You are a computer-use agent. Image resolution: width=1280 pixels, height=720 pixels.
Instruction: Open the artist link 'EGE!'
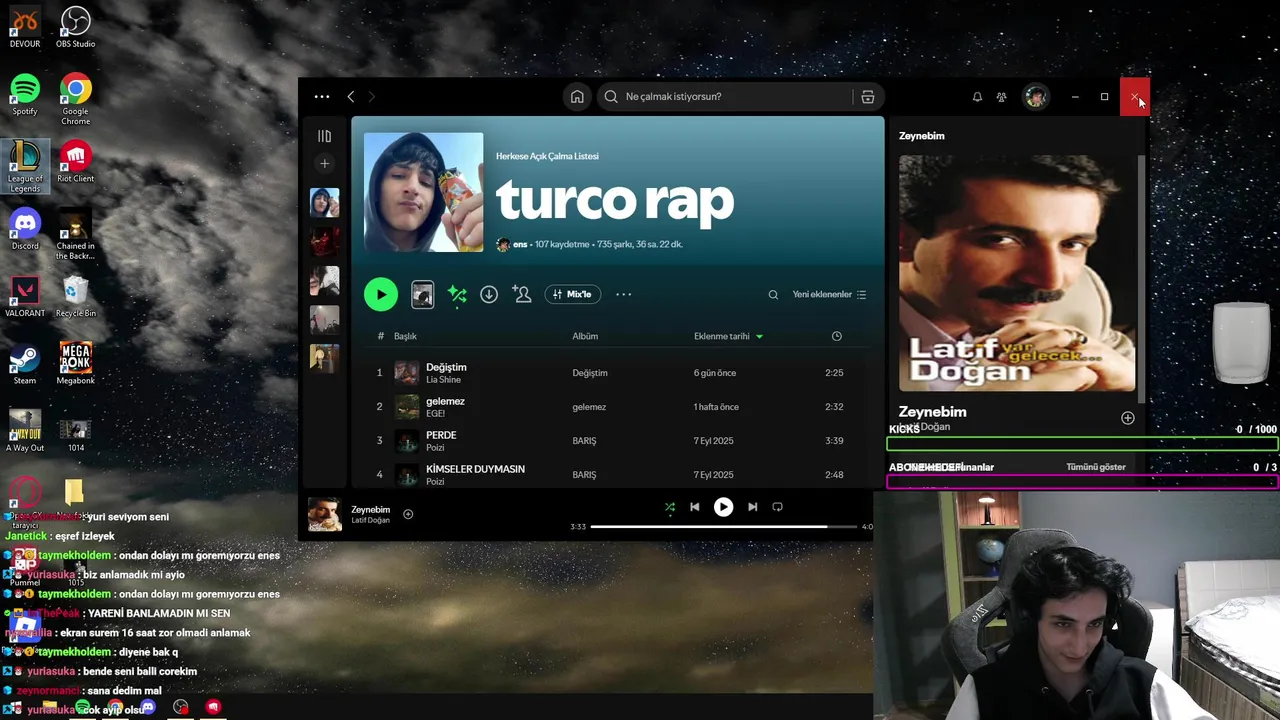click(x=435, y=414)
